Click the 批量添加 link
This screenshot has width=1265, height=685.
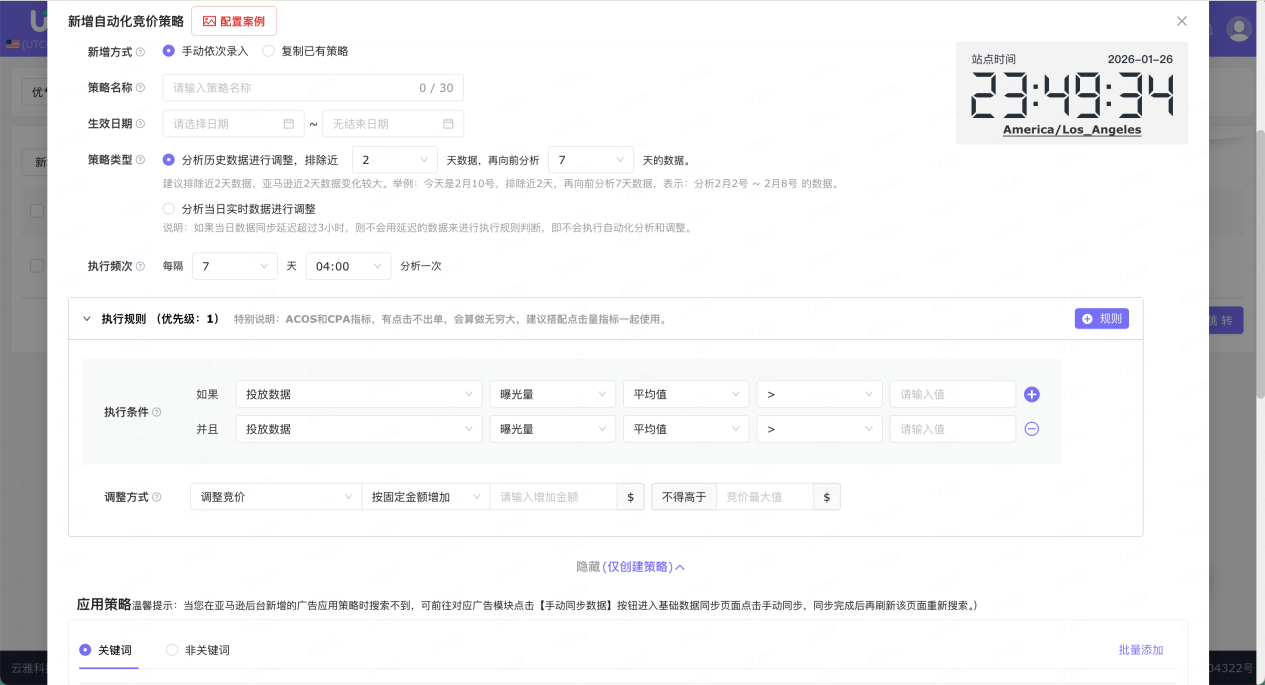[x=1141, y=650]
